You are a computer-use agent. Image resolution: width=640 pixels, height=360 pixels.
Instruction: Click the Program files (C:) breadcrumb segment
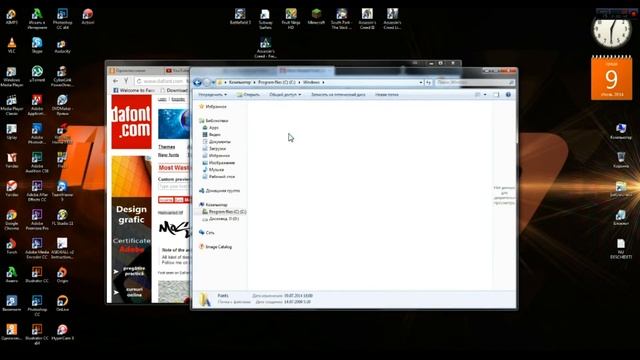coord(276,82)
